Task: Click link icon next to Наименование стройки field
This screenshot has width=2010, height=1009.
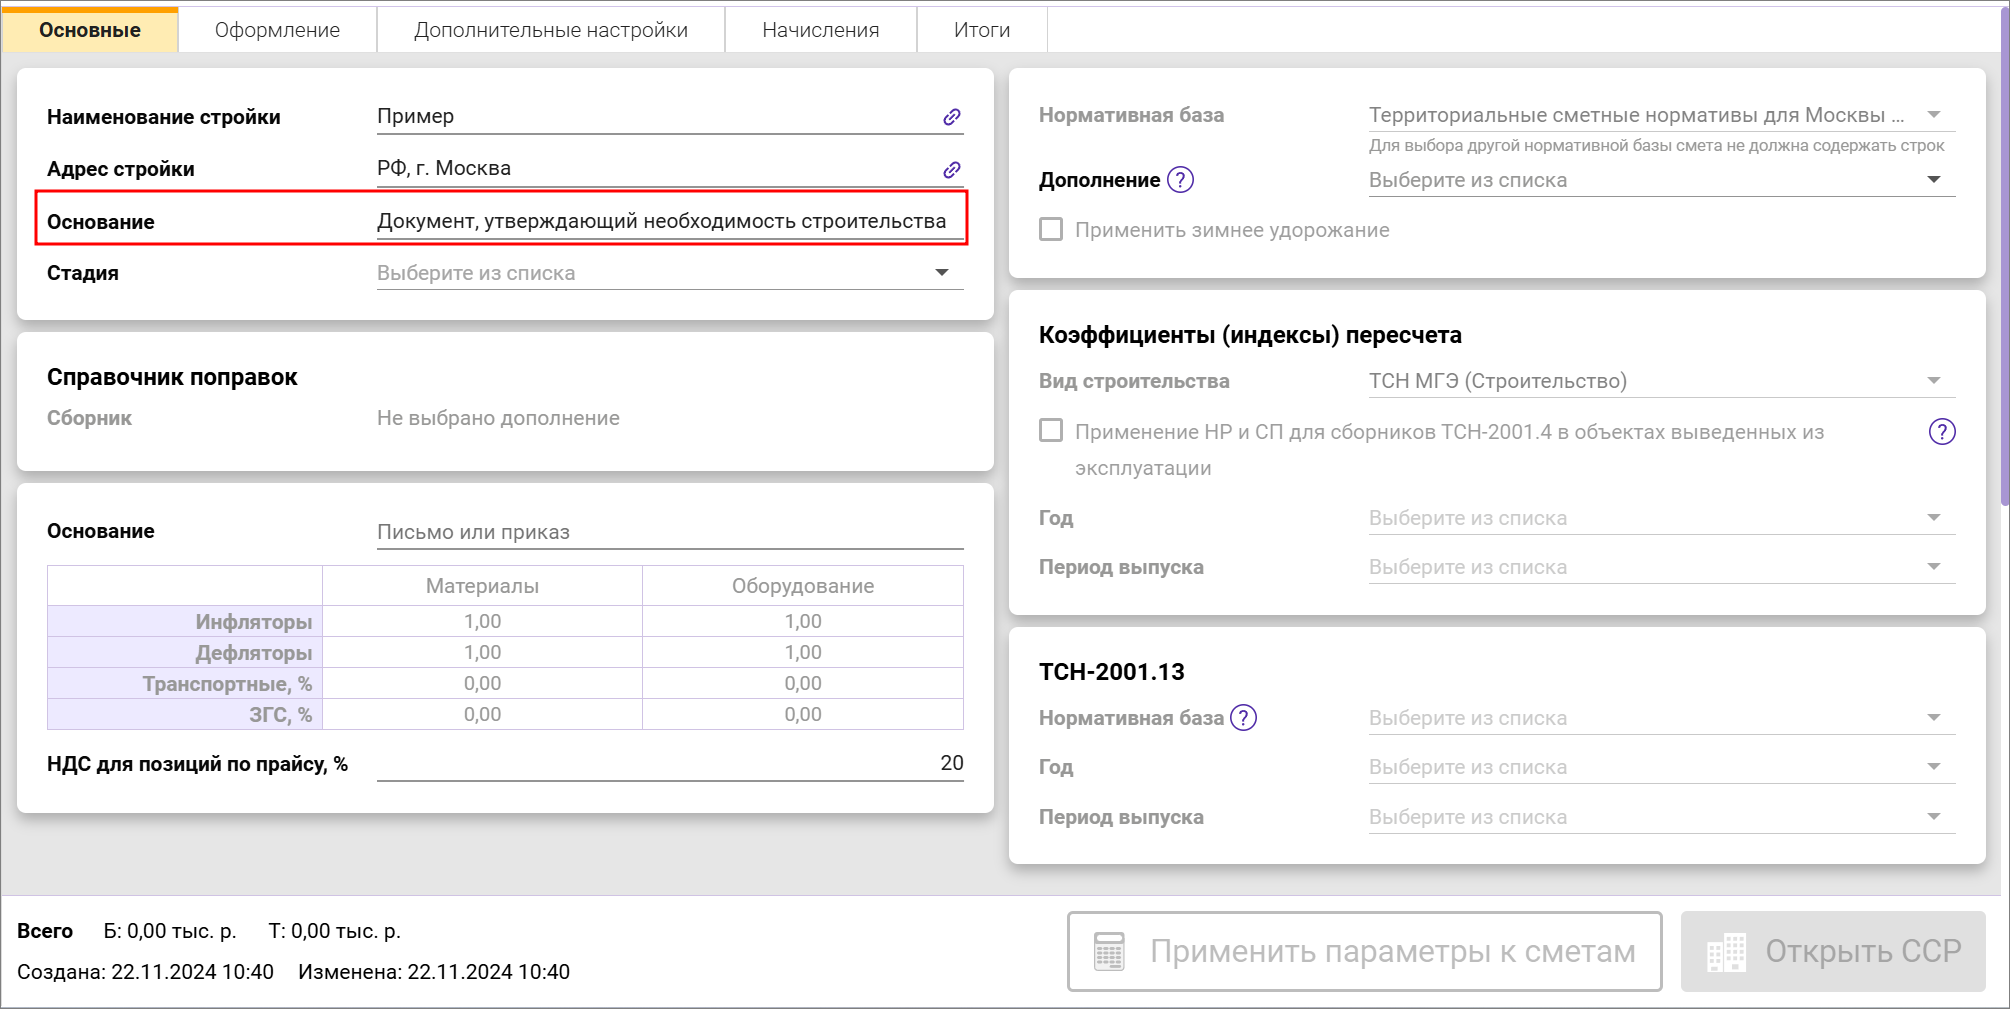Action: tap(951, 117)
